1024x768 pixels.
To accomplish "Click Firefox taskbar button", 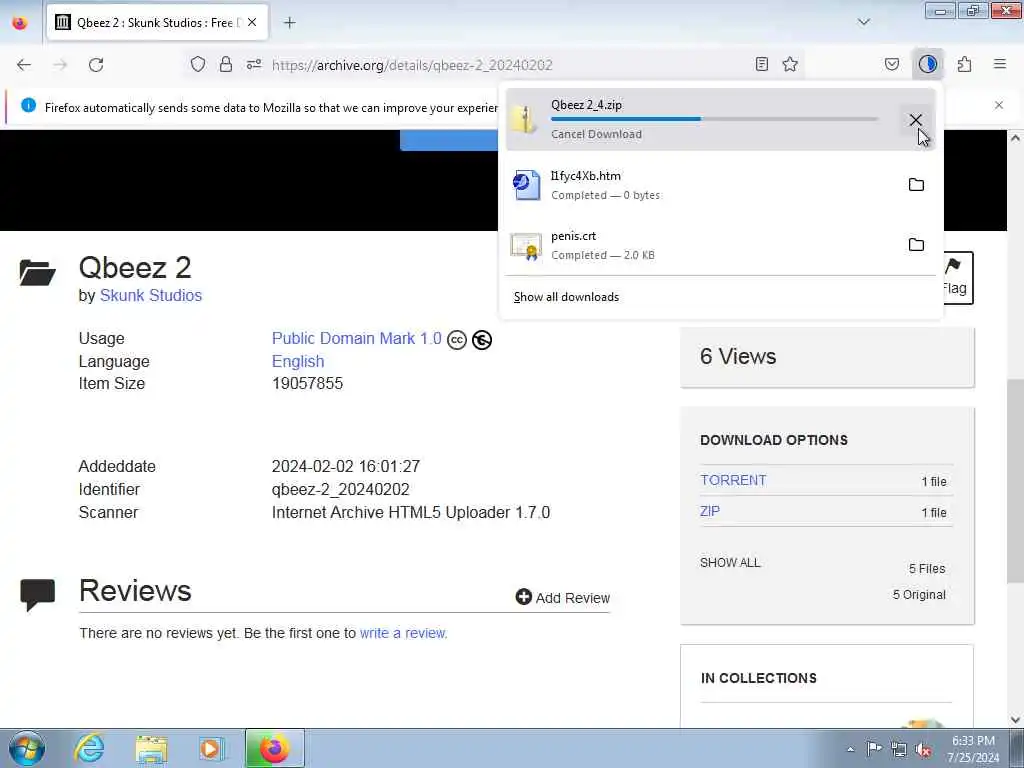I will (274, 748).
